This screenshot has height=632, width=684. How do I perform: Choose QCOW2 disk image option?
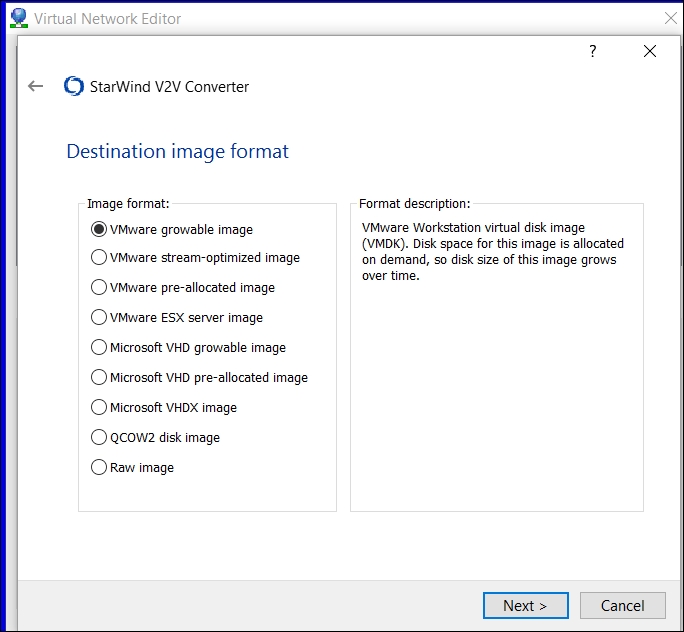coord(99,438)
